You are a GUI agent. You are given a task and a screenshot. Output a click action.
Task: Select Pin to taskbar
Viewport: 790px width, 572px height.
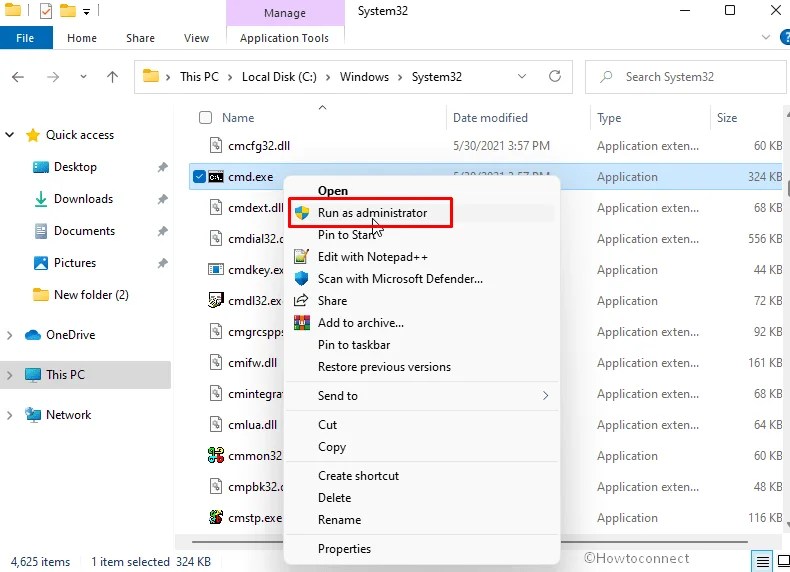354,345
